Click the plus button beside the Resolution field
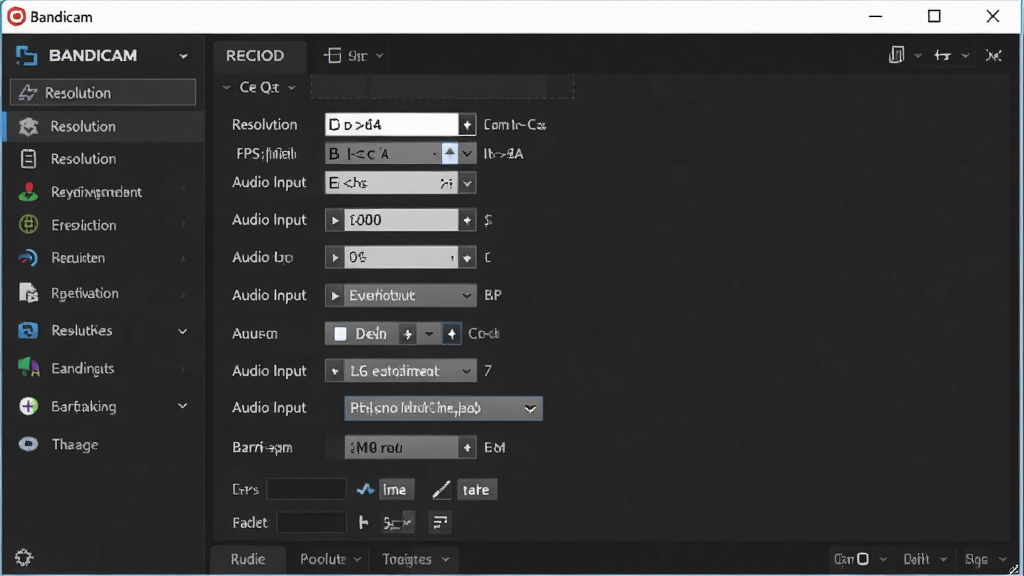 pos(467,125)
